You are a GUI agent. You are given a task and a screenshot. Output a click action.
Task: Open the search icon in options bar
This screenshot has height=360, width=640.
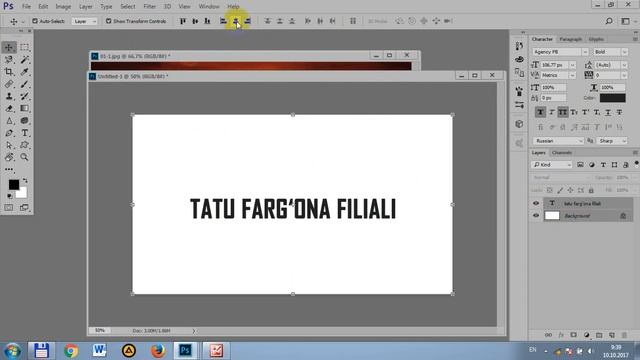click(x=609, y=21)
